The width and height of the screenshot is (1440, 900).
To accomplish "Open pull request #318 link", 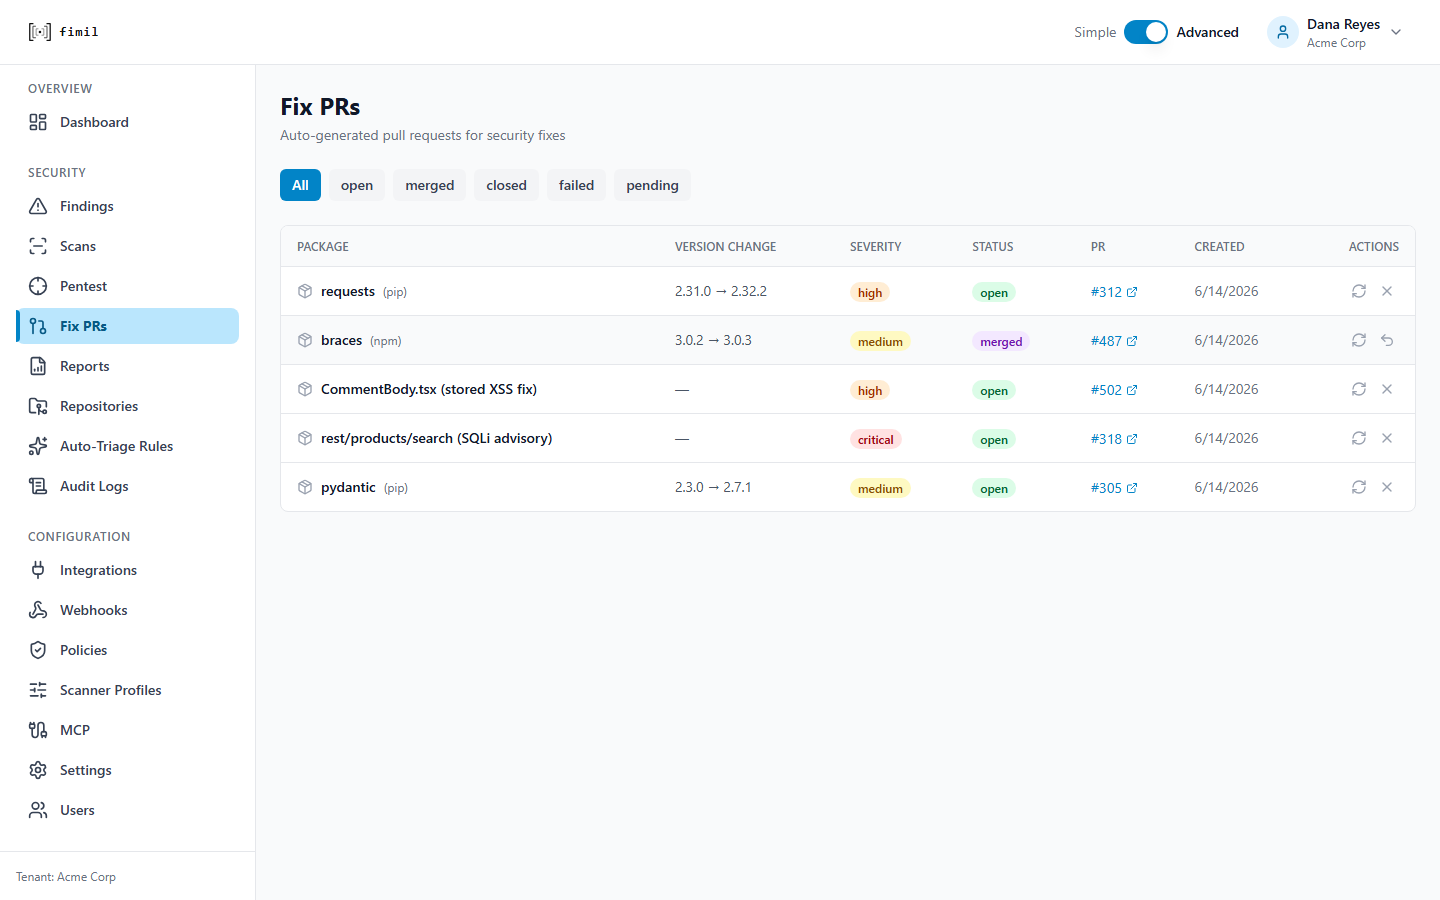I will [x=1114, y=439].
